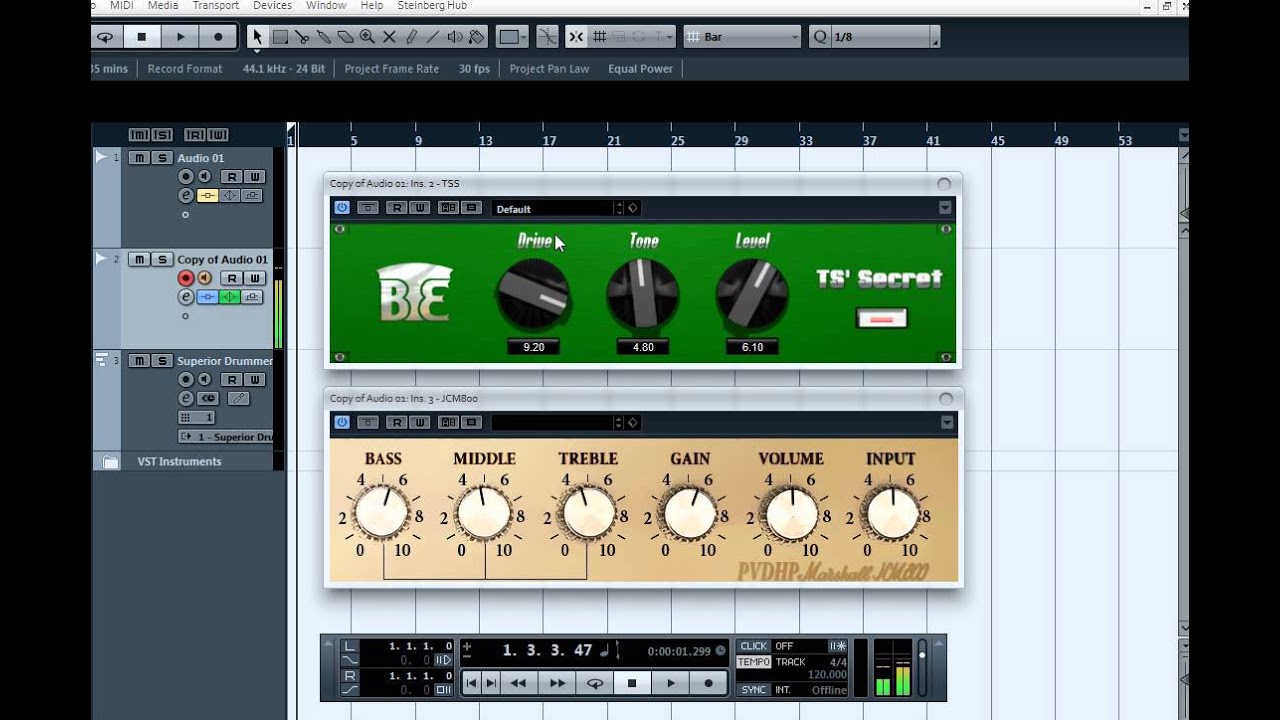This screenshot has width=1280, height=720.
Task: Open the 1/8 quantize preset dropdown
Action: click(876, 37)
